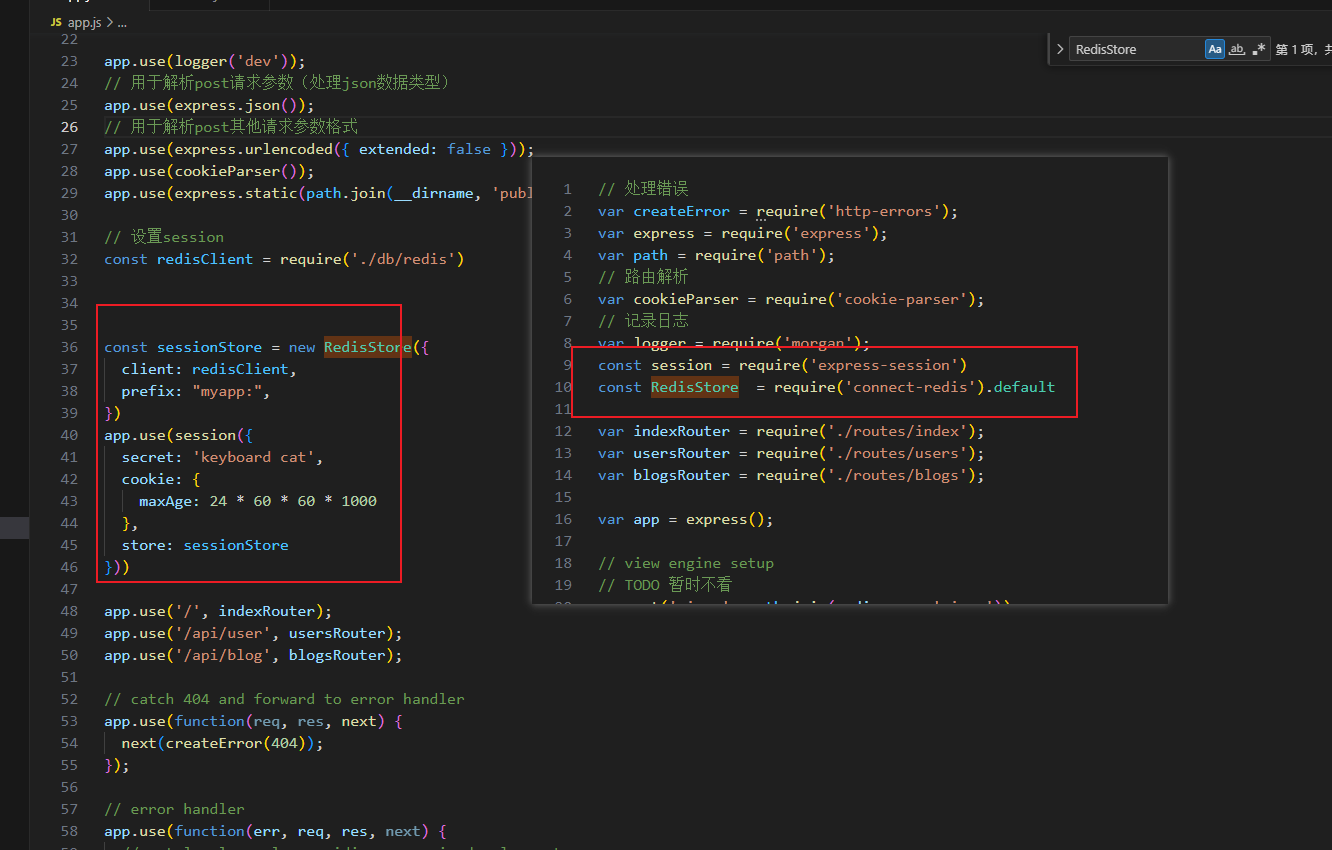
Task: Toggle Match Whole Word (ab) in find widget
Action: click(1237, 49)
